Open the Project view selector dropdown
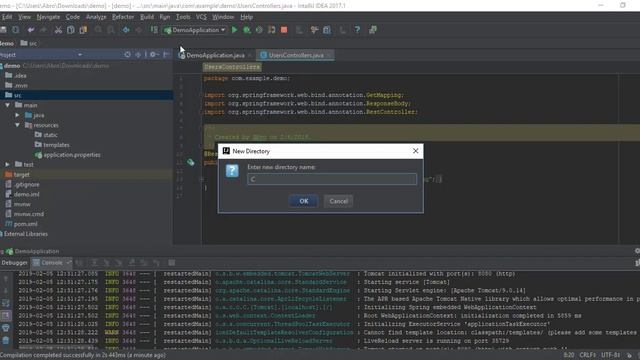Screen dimensions: 640x360 (x=80, y=54)
